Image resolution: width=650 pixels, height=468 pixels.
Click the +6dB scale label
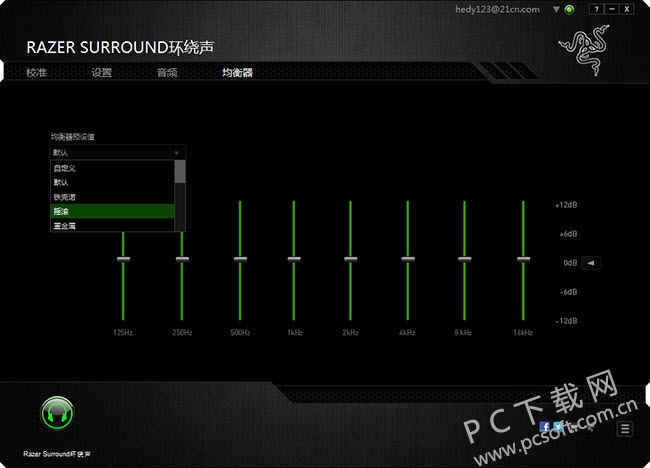(568, 234)
